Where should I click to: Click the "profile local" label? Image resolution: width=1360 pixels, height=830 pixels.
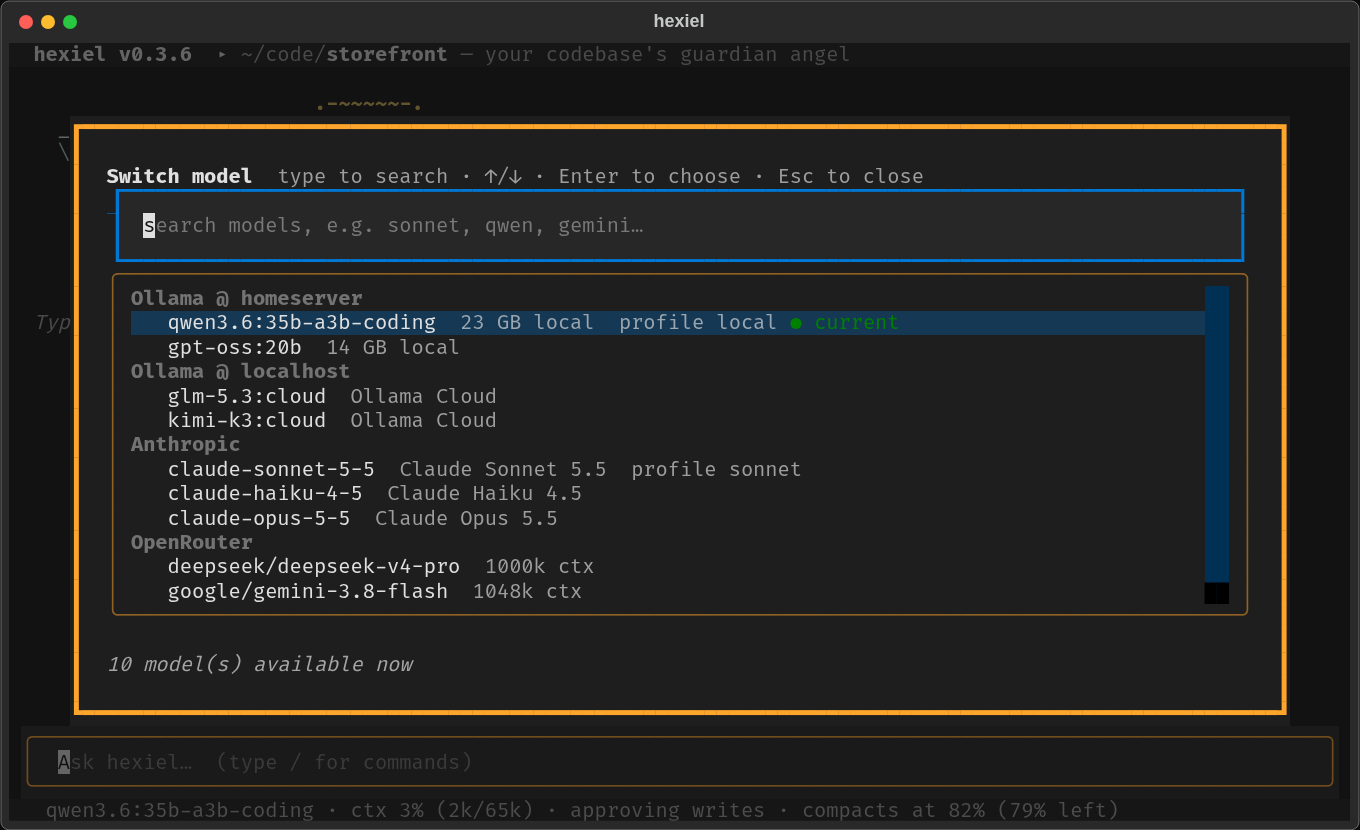pos(698,323)
